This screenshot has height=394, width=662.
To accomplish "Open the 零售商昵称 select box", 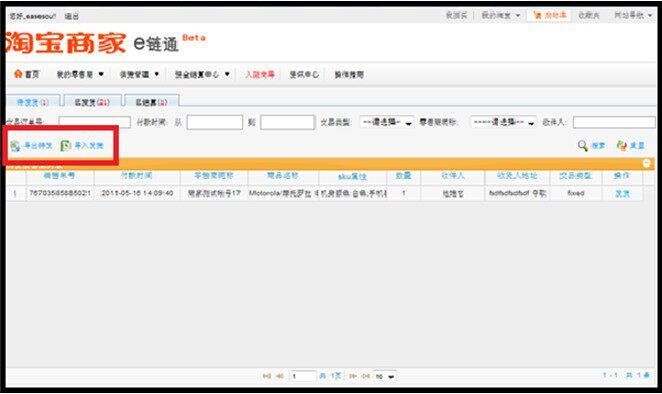I will point(503,122).
